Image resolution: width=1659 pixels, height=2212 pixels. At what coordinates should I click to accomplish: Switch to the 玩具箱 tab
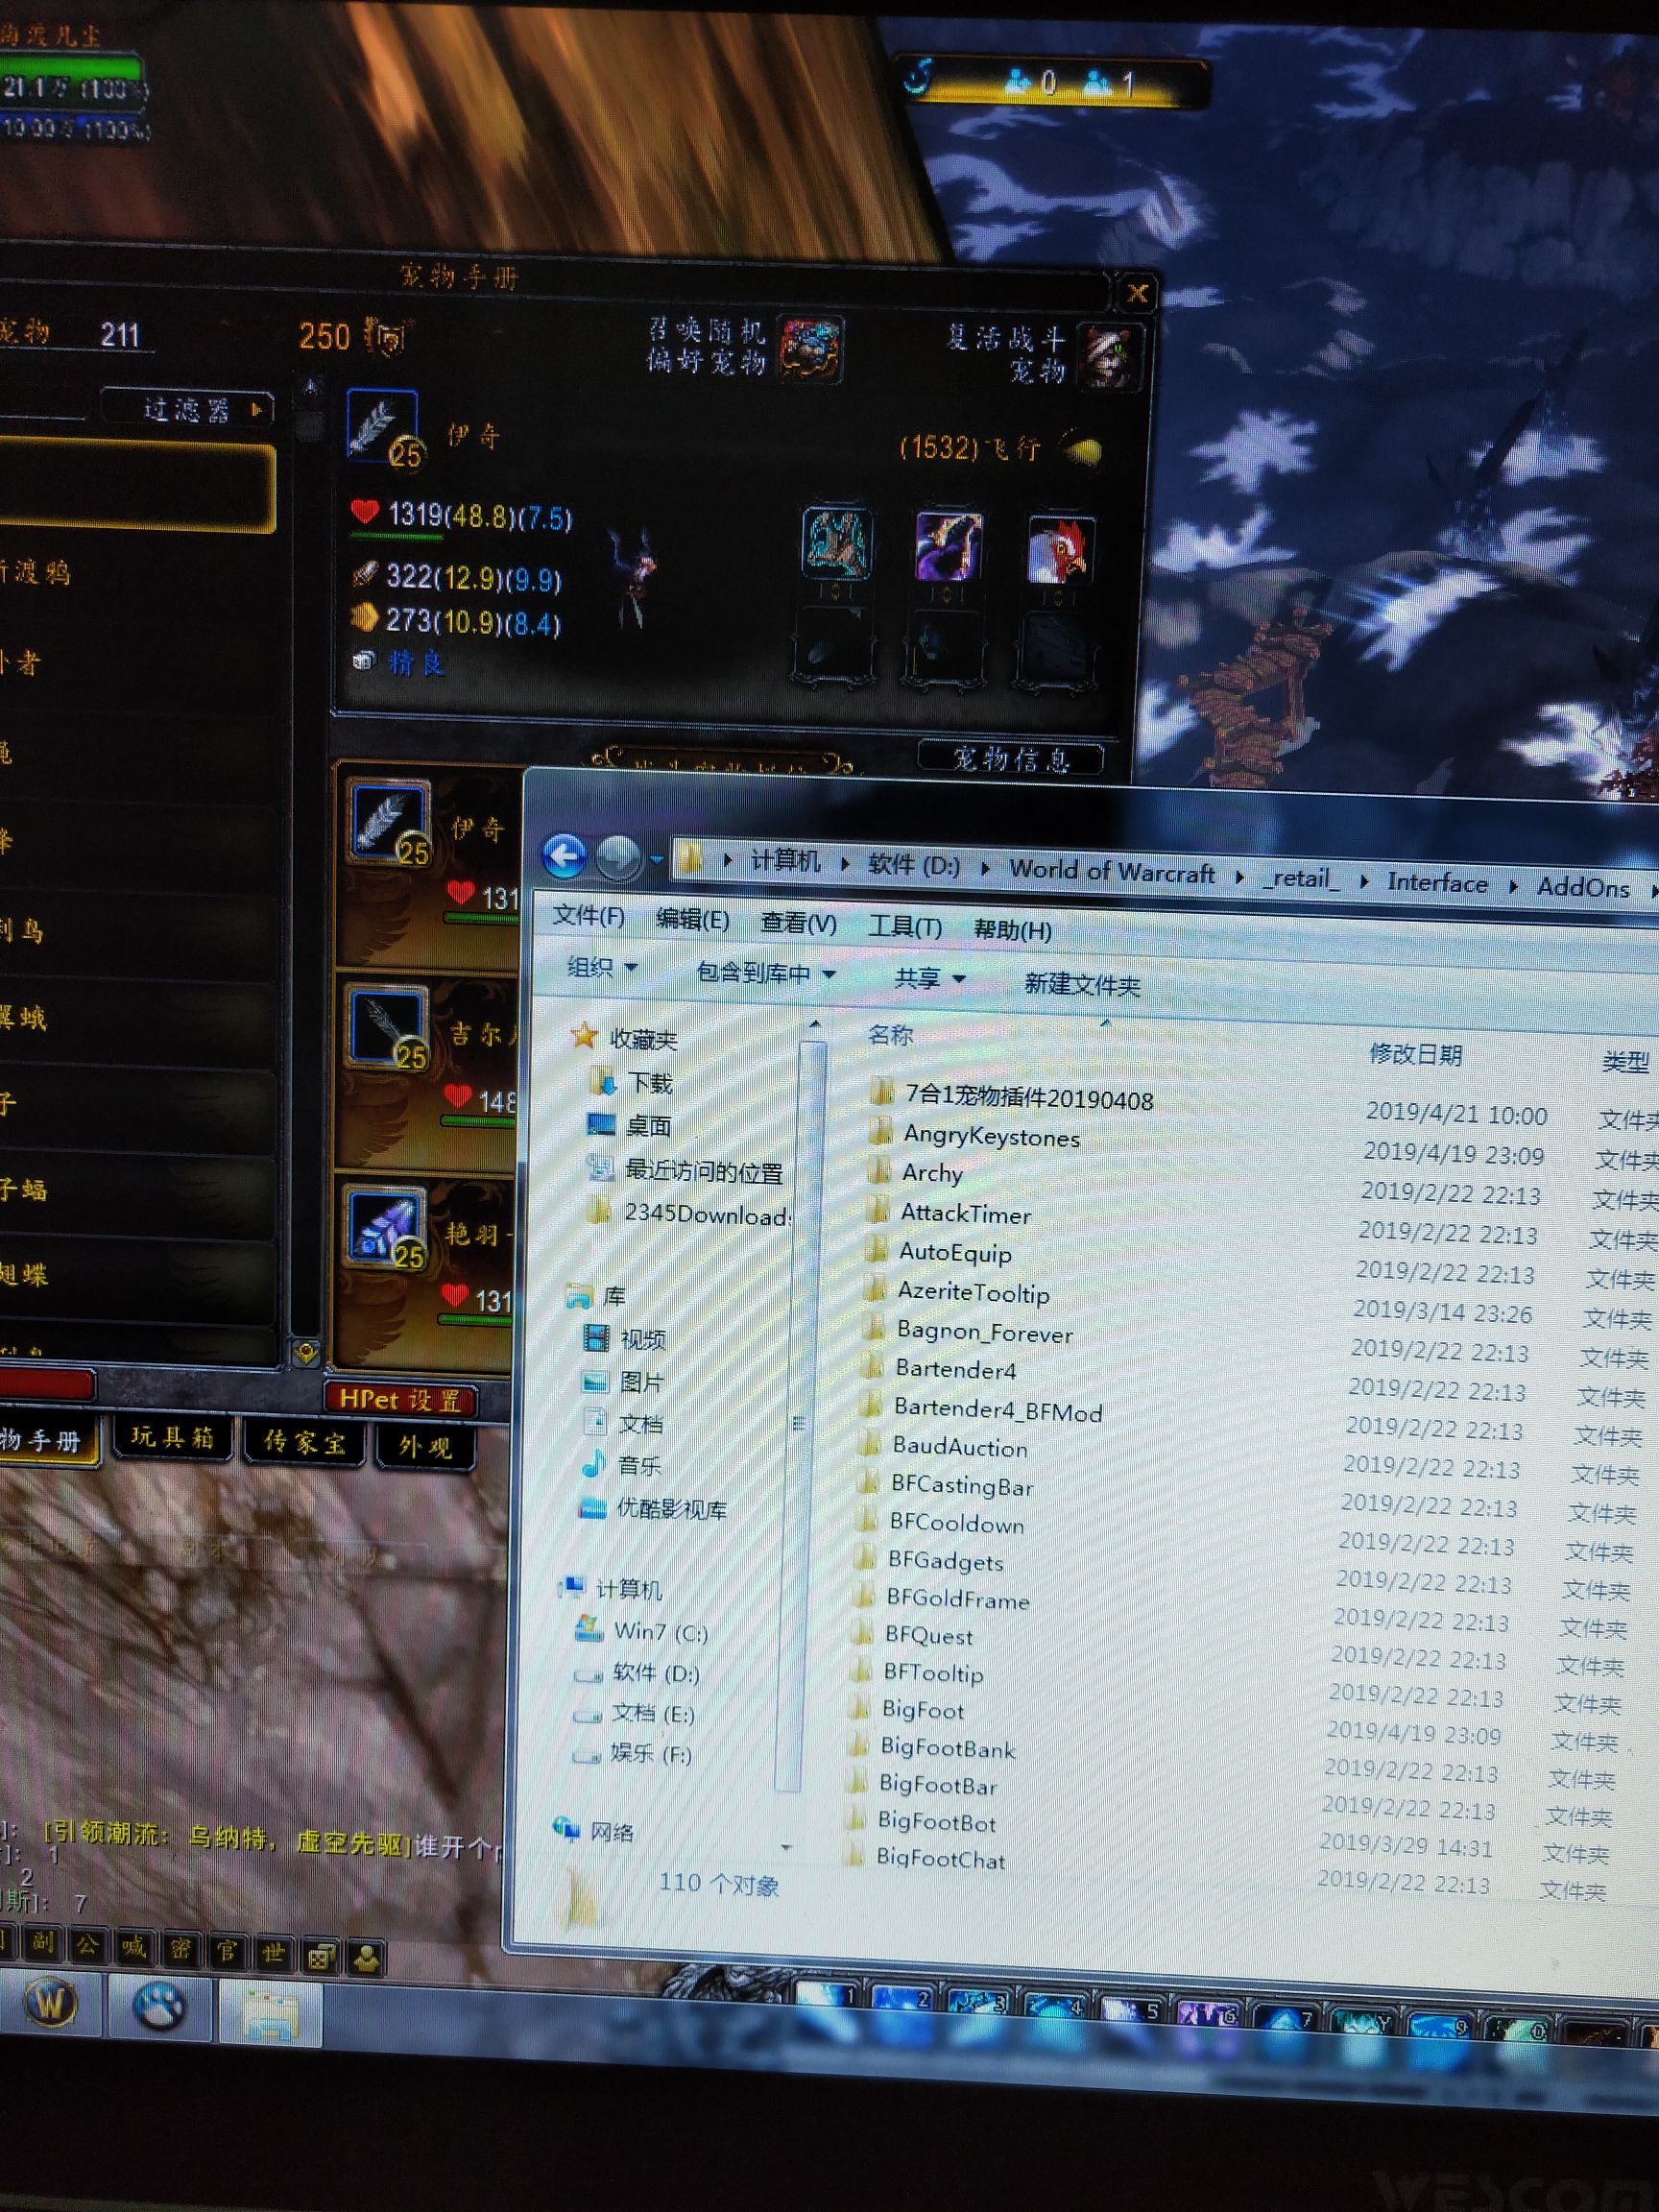point(172,1438)
